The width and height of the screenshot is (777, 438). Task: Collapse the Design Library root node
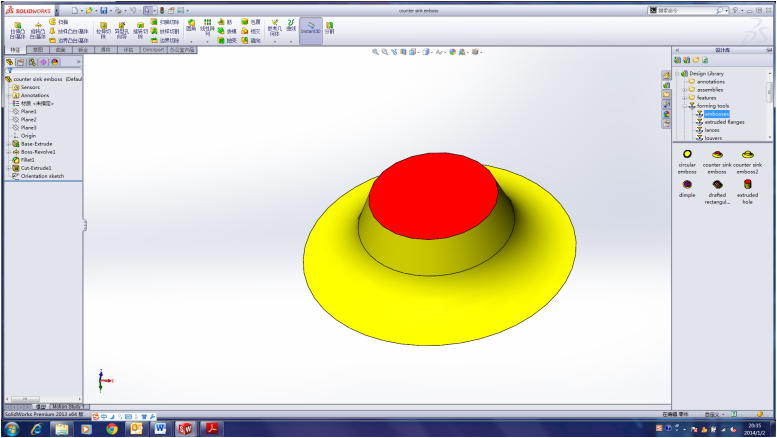(677, 74)
